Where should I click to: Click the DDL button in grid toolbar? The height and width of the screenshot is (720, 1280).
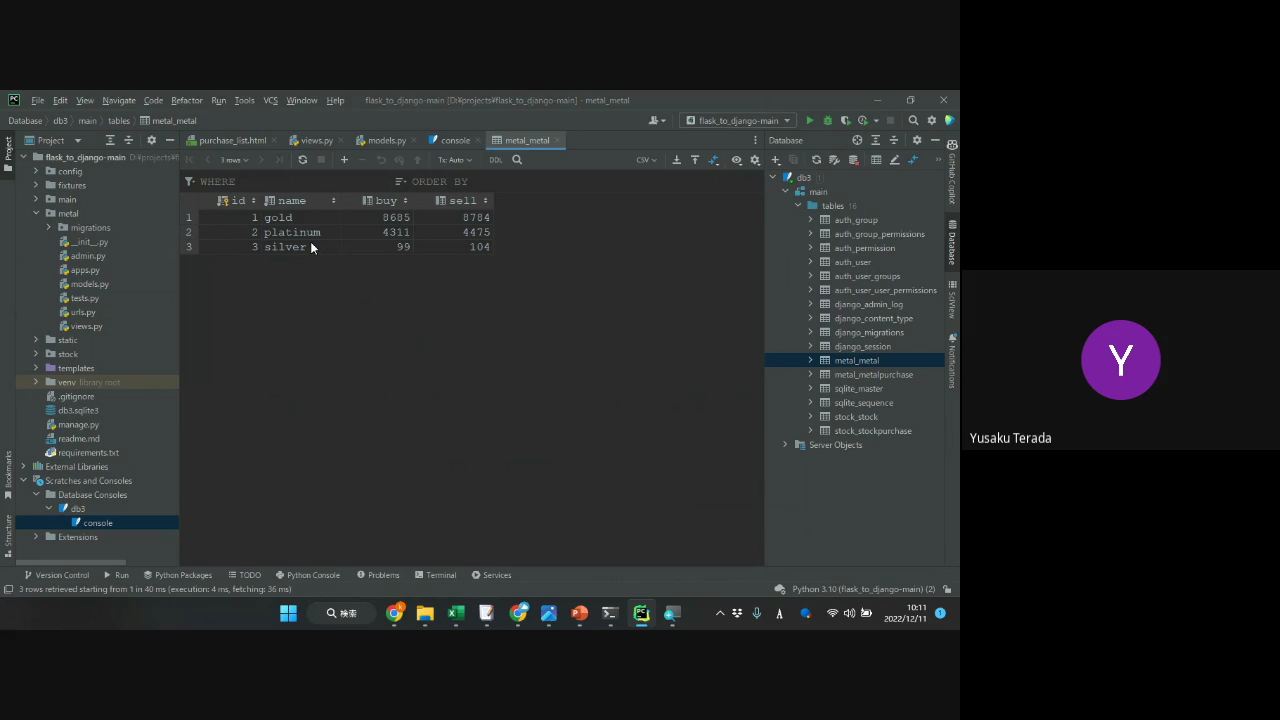[496, 160]
